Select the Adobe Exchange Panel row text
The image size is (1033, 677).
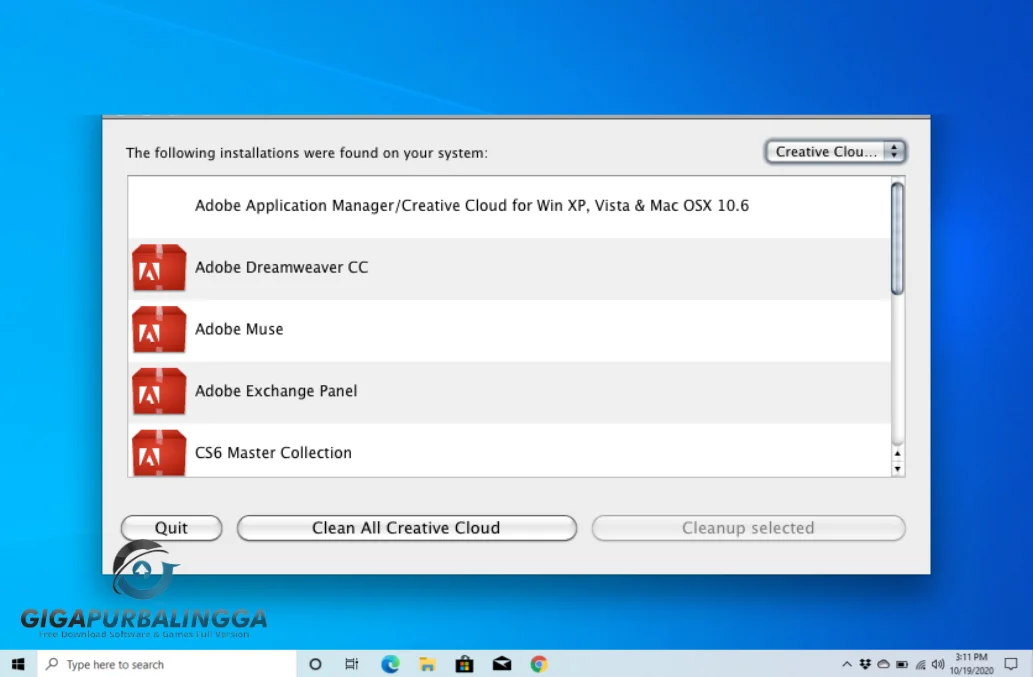[x=276, y=391]
